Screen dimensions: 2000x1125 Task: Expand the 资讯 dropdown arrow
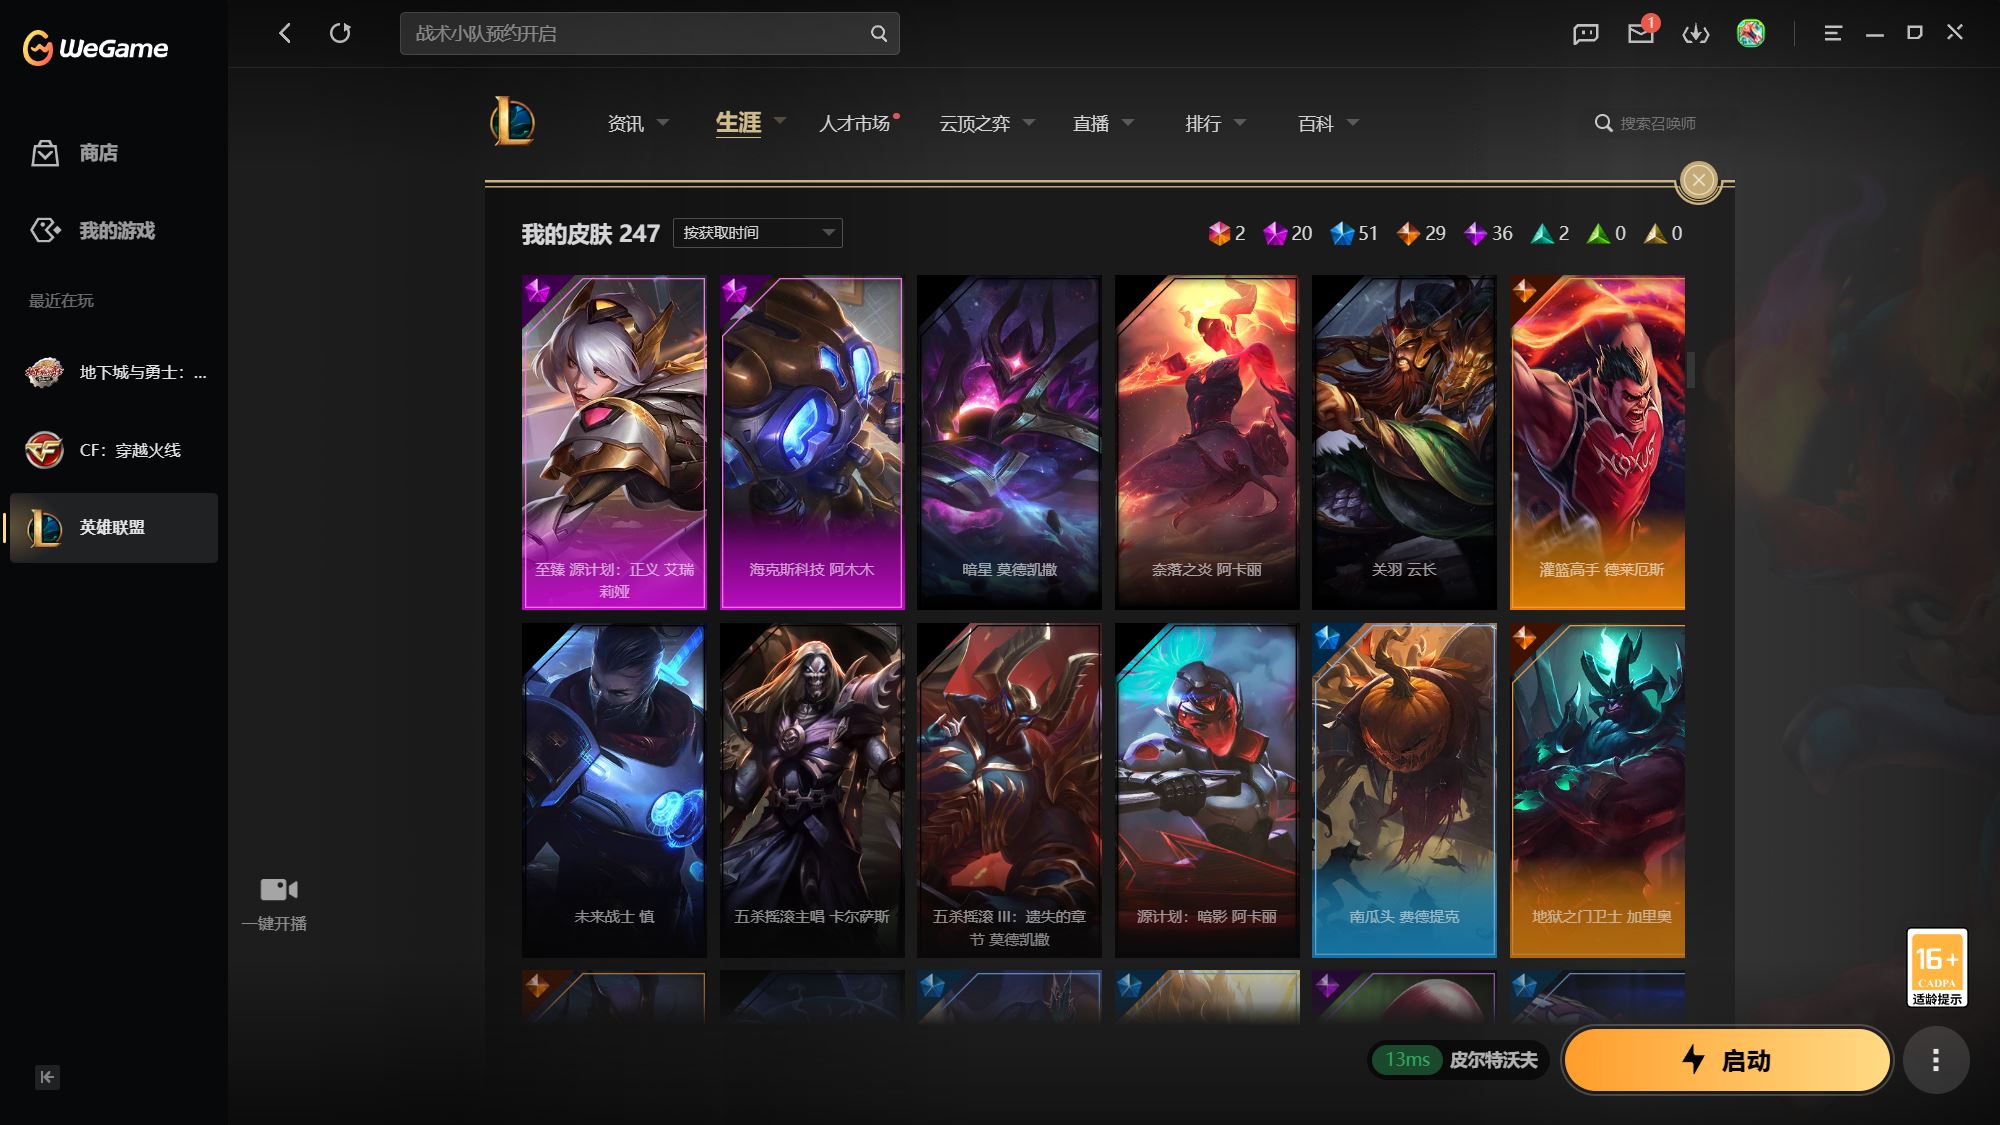tap(663, 123)
